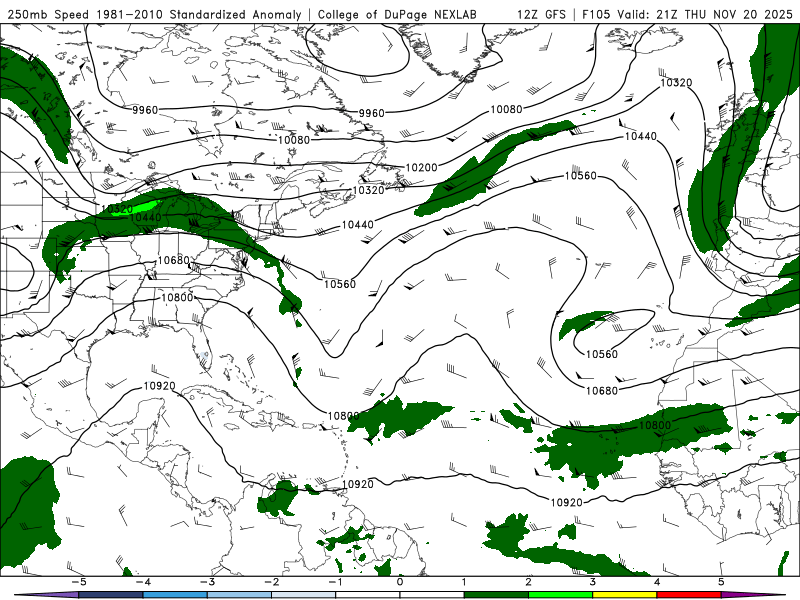Click the yellow color bar segment
This screenshot has height=600, width=800.
(625, 595)
